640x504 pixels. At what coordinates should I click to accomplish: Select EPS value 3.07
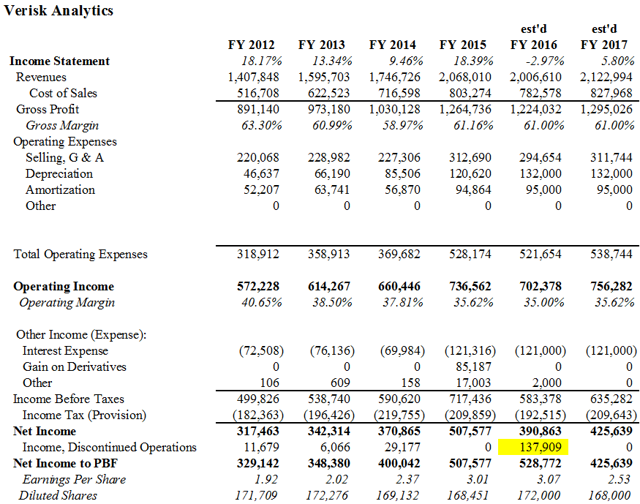point(547,480)
